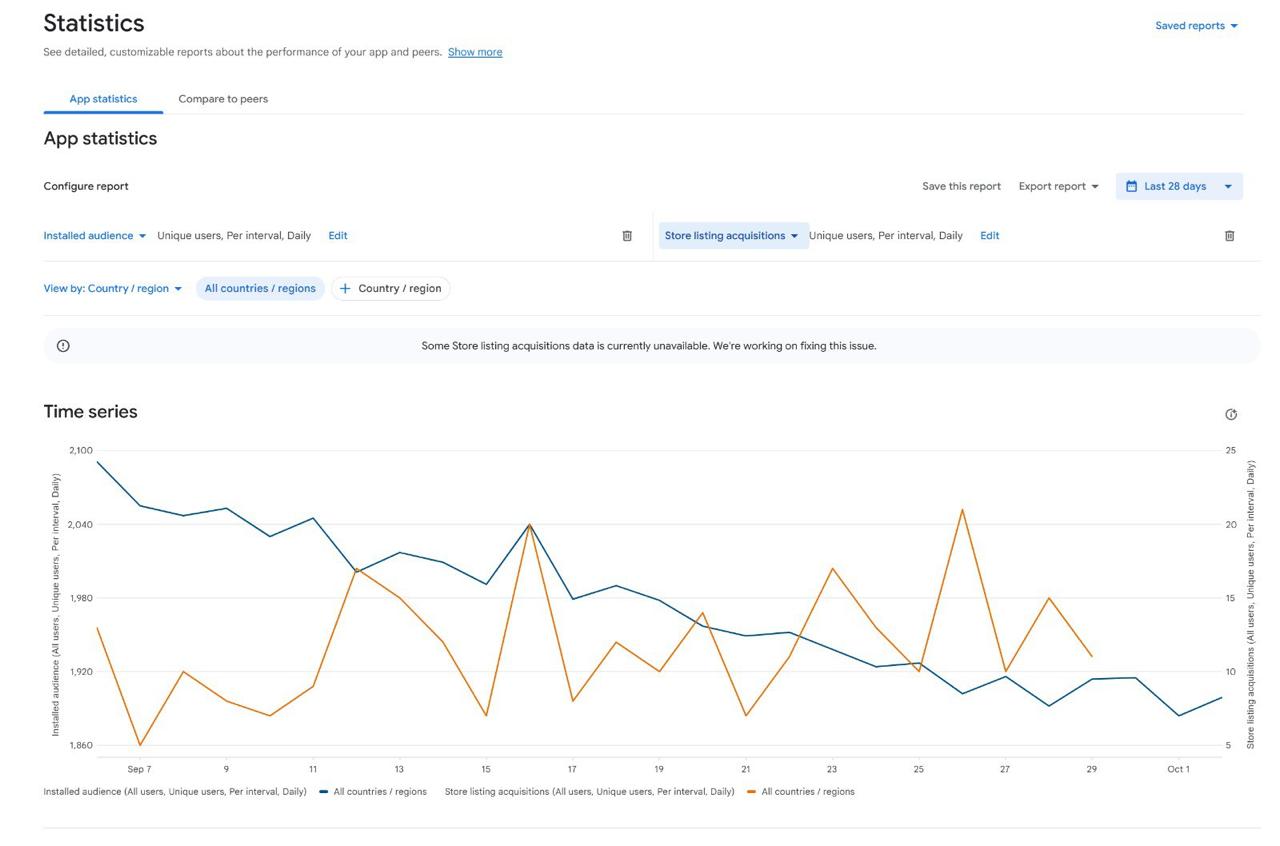Click the clock icon beside Time series chart
Image resolution: width=1280 pixels, height=846 pixels.
coord(1231,414)
